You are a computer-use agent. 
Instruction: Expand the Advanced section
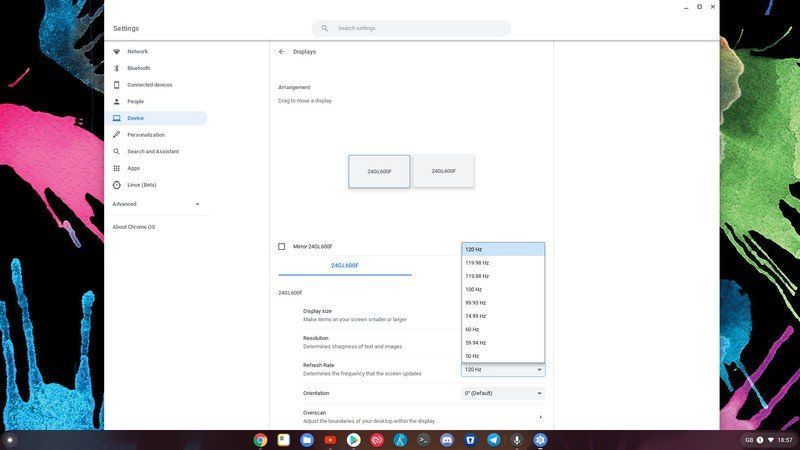pos(156,204)
